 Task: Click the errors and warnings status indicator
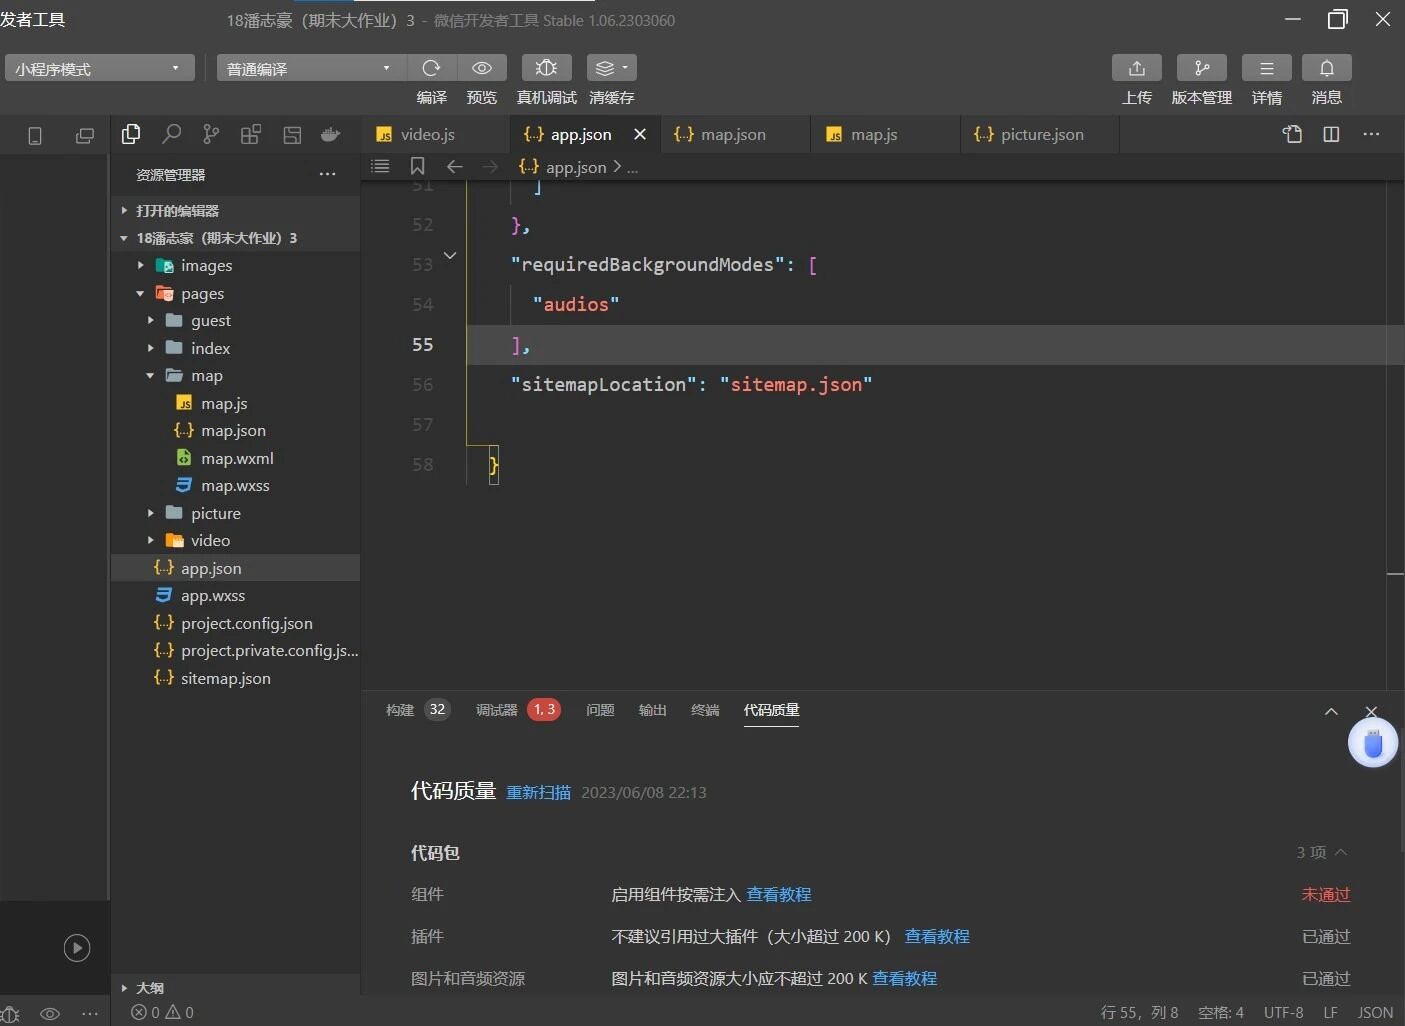(x=162, y=1013)
